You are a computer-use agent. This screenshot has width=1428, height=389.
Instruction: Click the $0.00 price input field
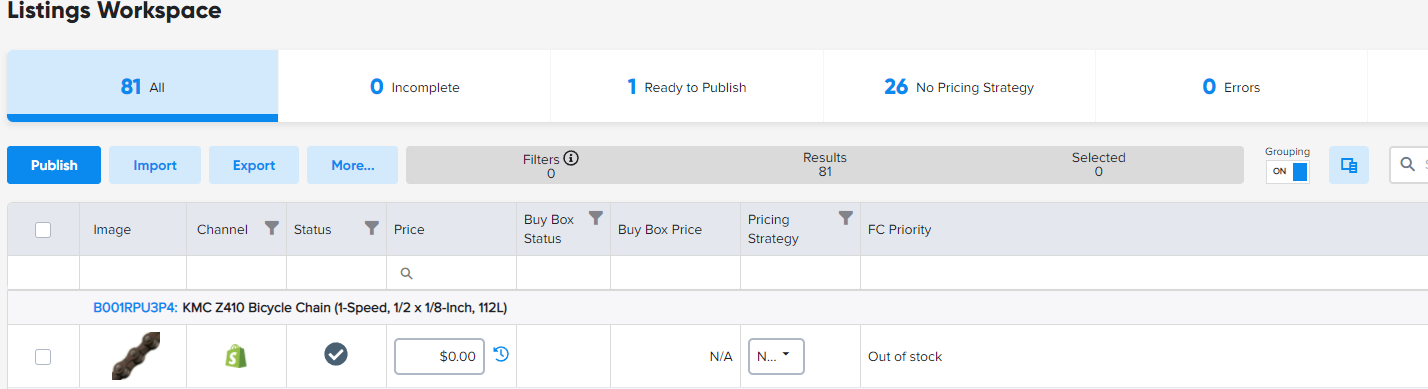[x=440, y=356]
